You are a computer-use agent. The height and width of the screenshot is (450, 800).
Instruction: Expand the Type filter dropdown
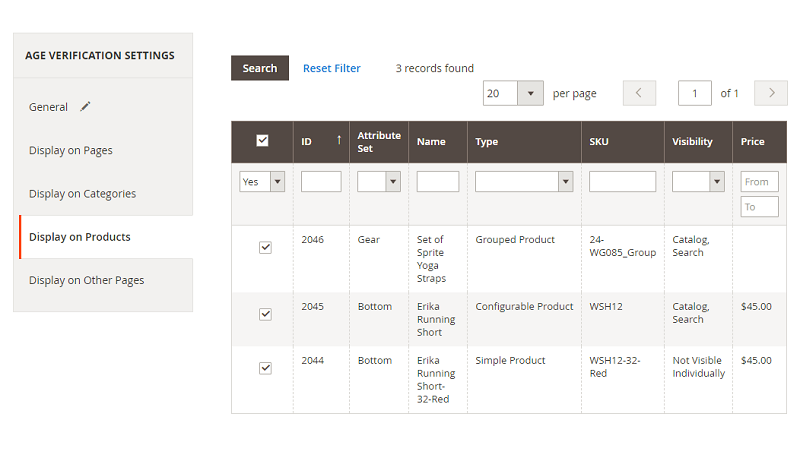[565, 182]
